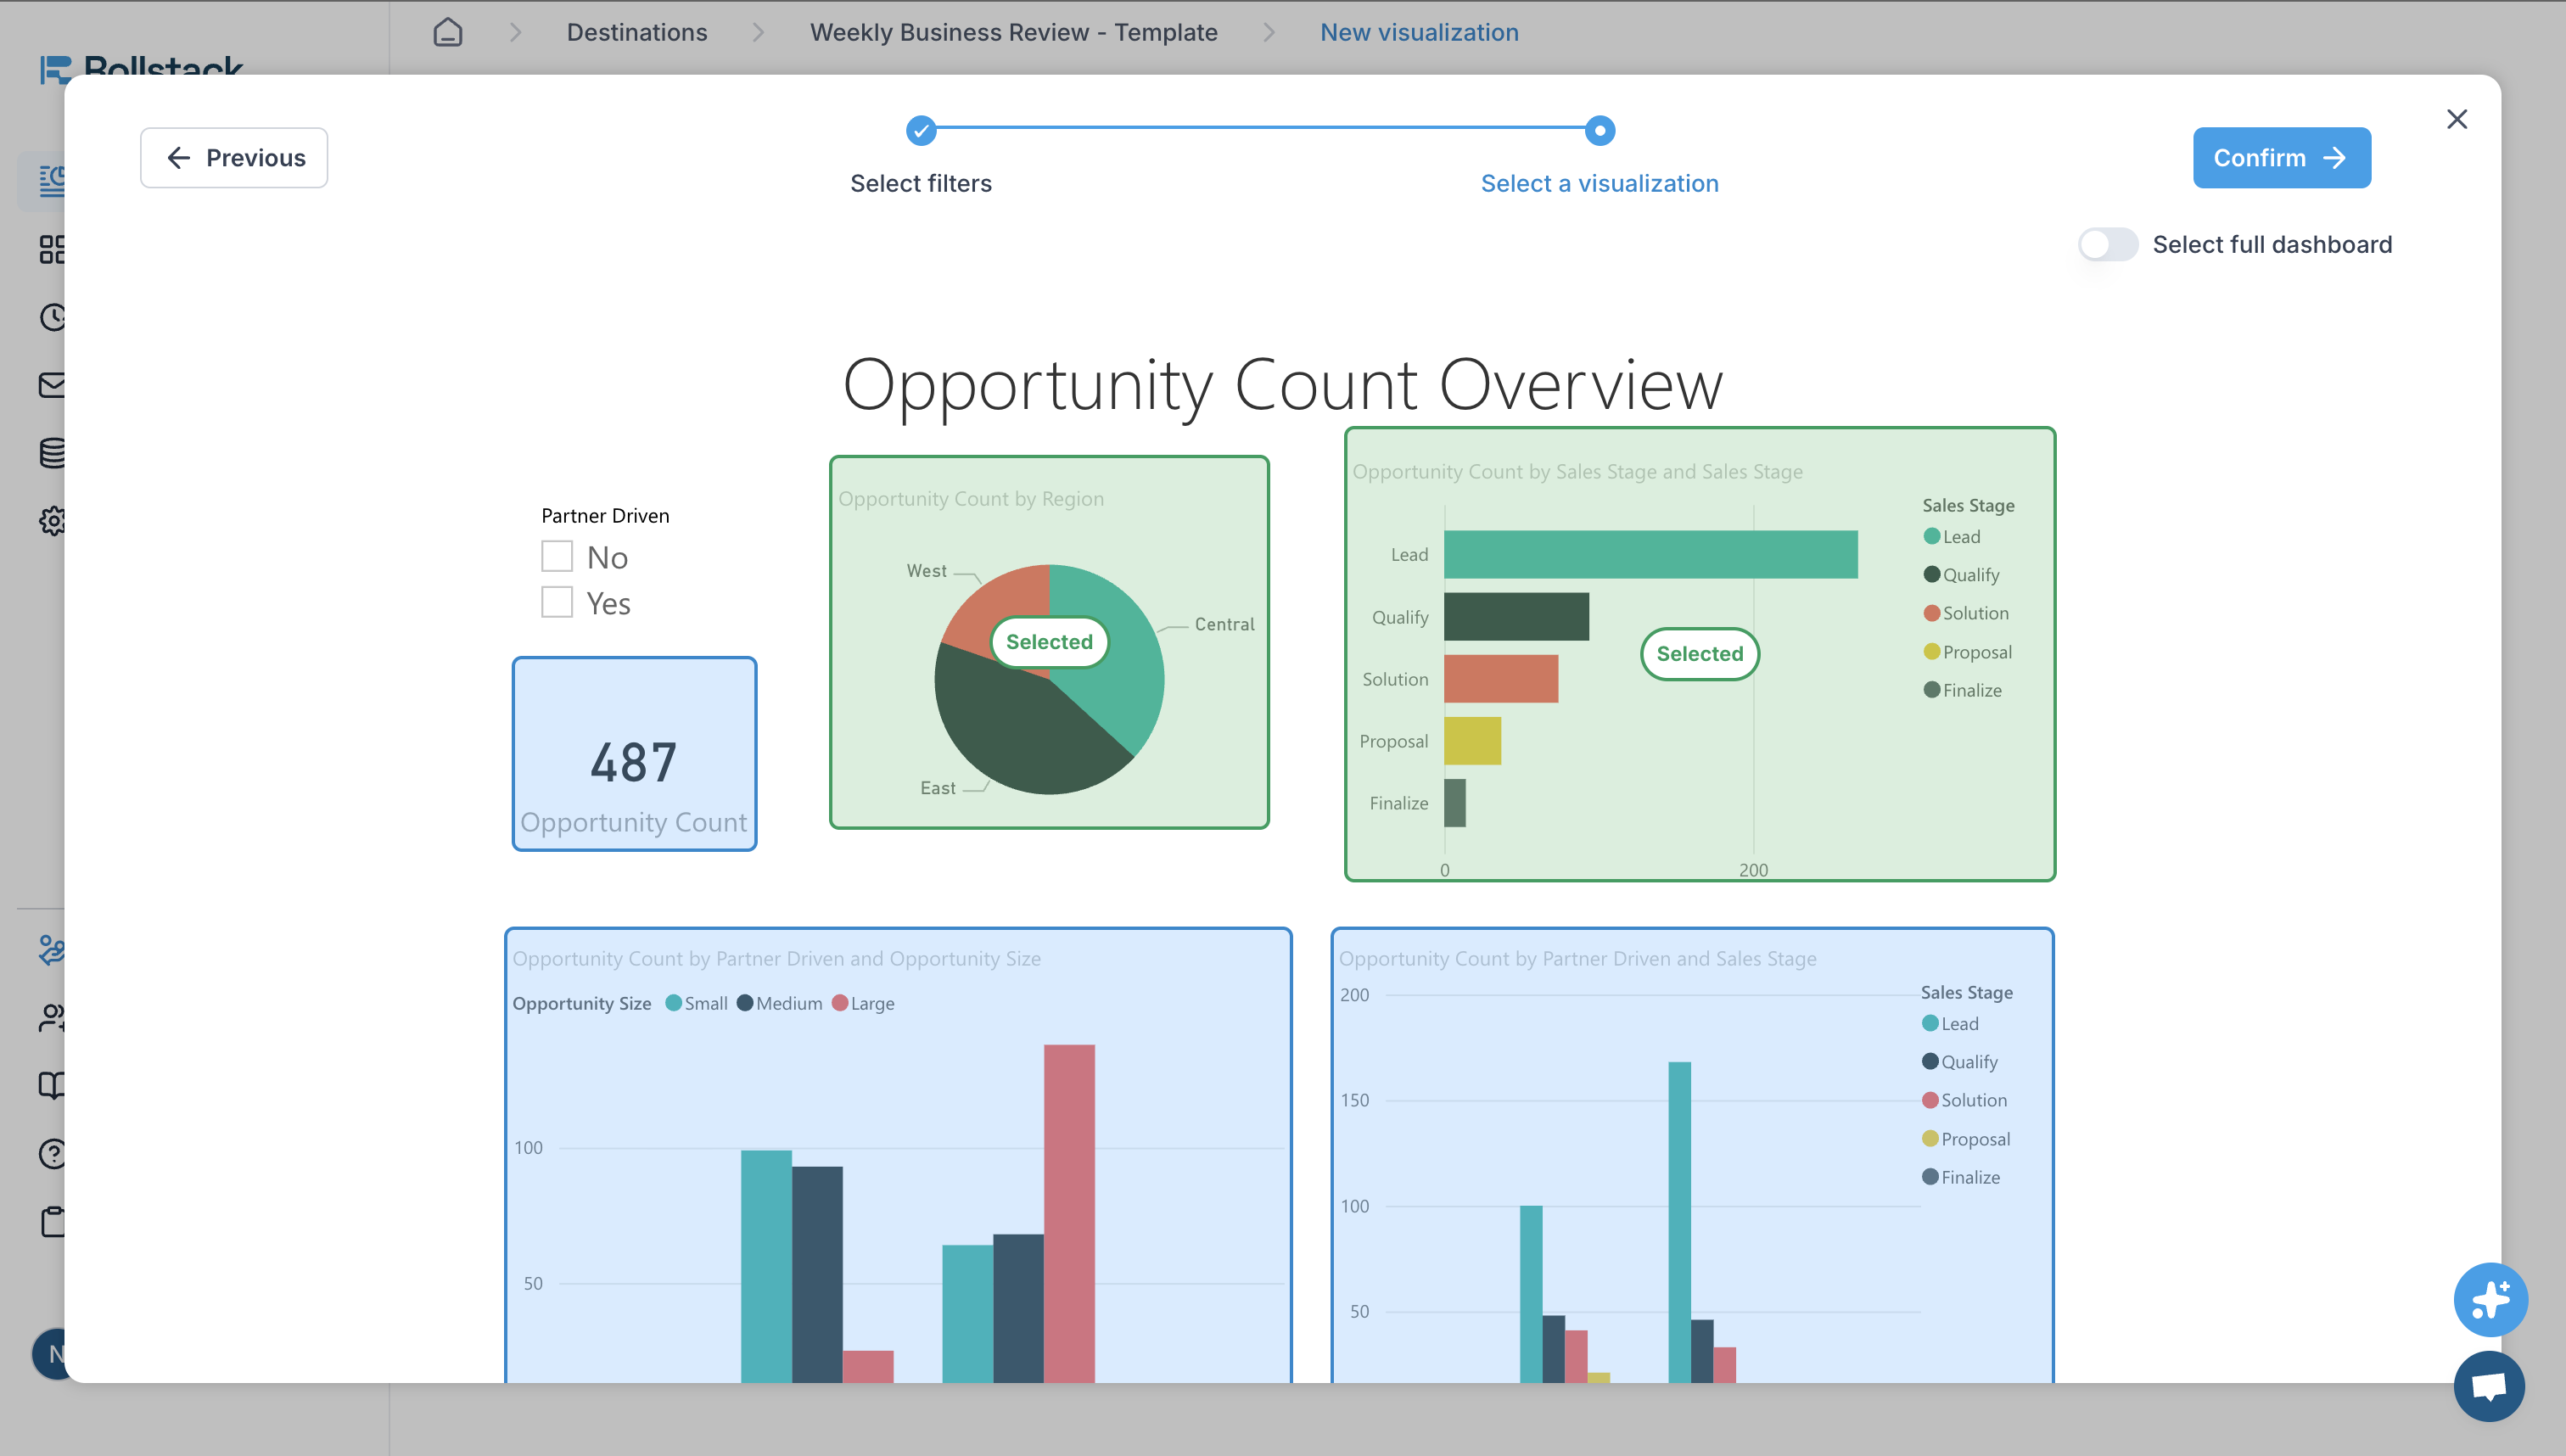Check the Yes checkbox under Partner Driven
The width and height of the screenshot is (2566, 1456).
[x=557, y=602]
